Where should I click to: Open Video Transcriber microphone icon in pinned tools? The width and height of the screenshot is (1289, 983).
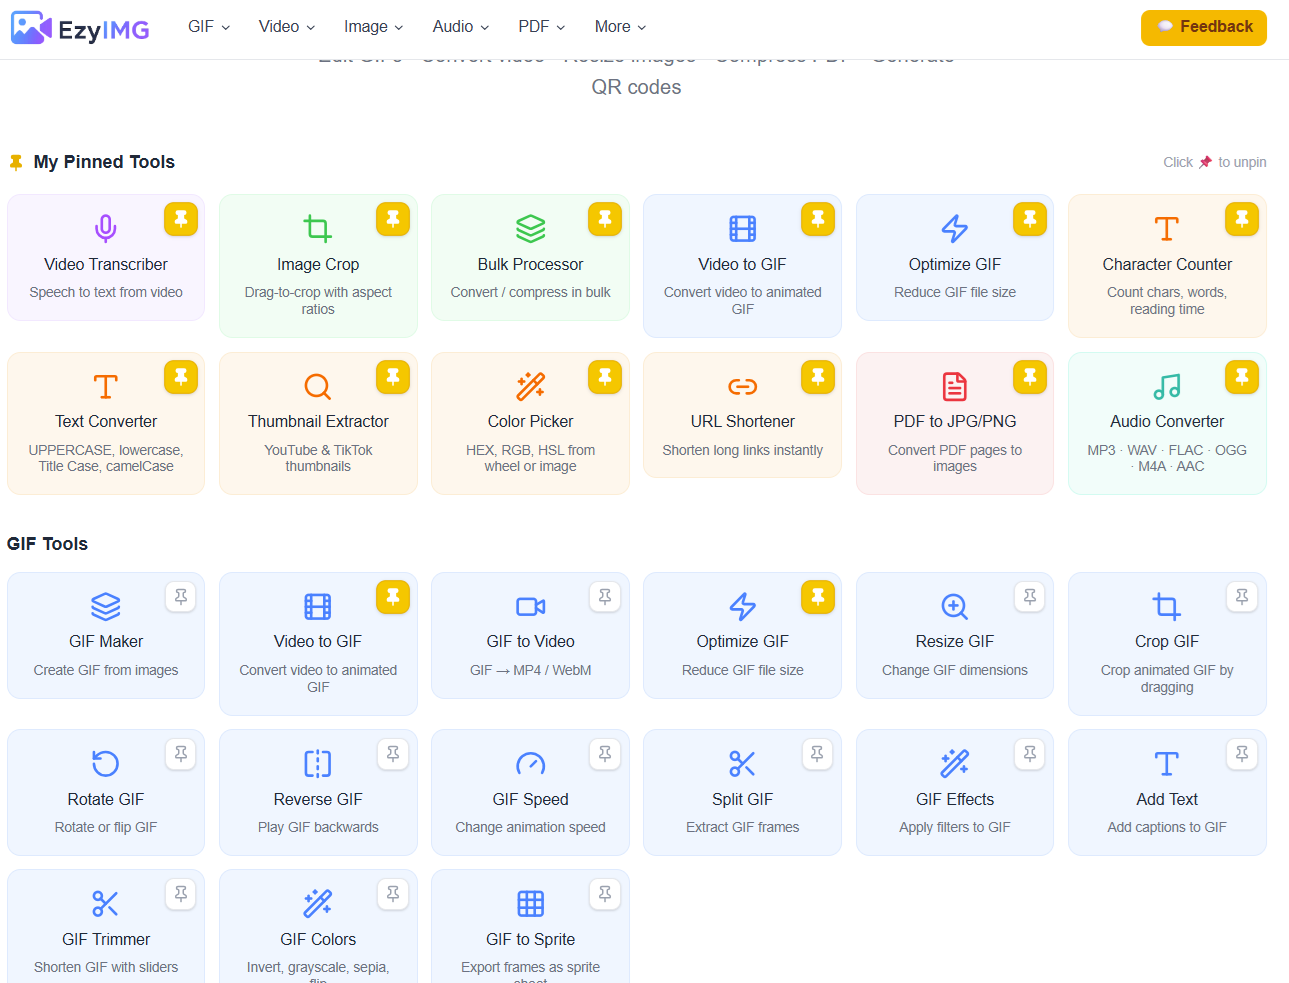tap(106, 229)
